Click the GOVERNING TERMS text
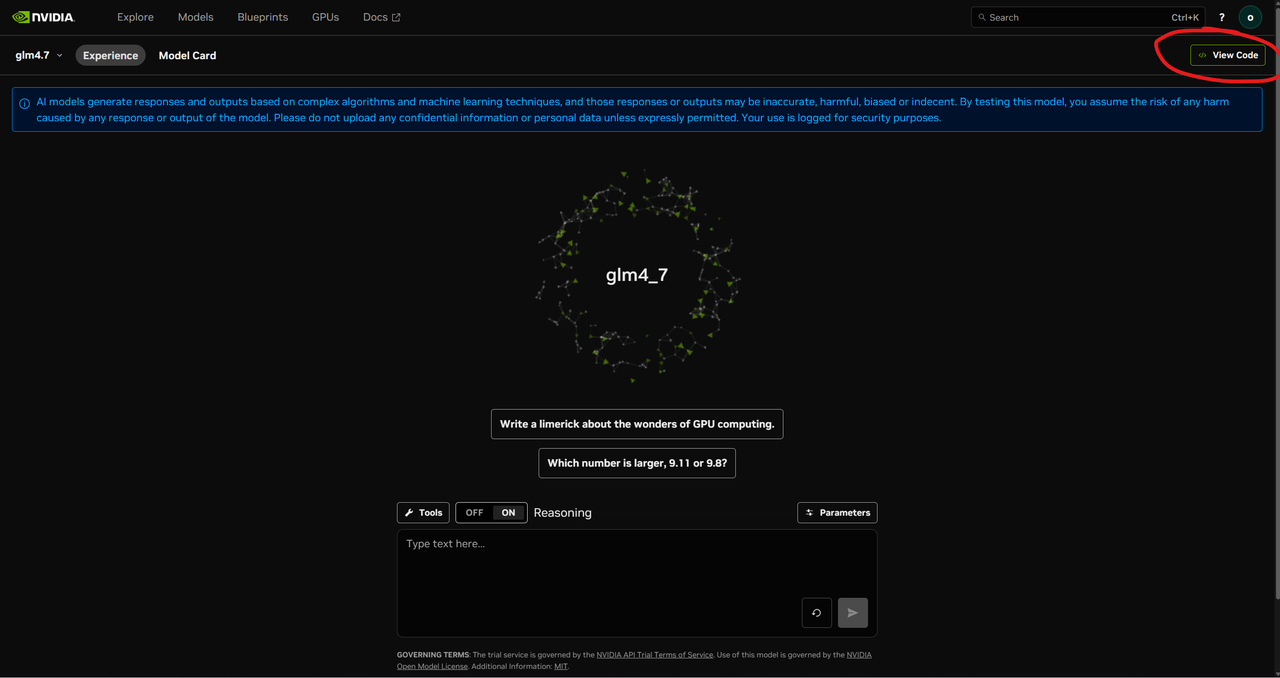Image resolution: width=1280 pixels, height=678 pixels. (x=433, y=655)
